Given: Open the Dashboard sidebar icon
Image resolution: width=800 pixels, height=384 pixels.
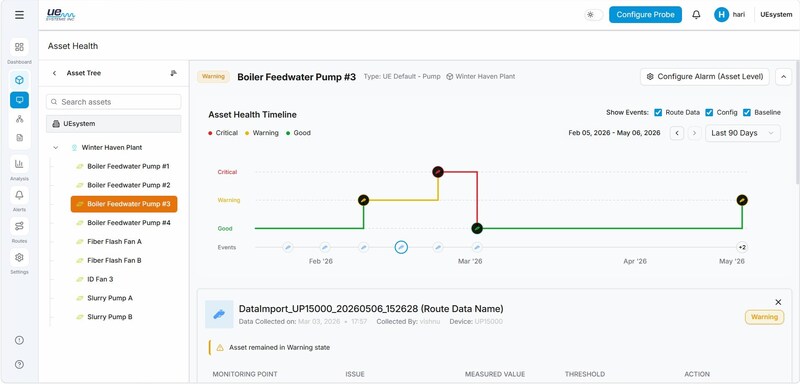Looking at the screenshot, I should tap(19, 47).
